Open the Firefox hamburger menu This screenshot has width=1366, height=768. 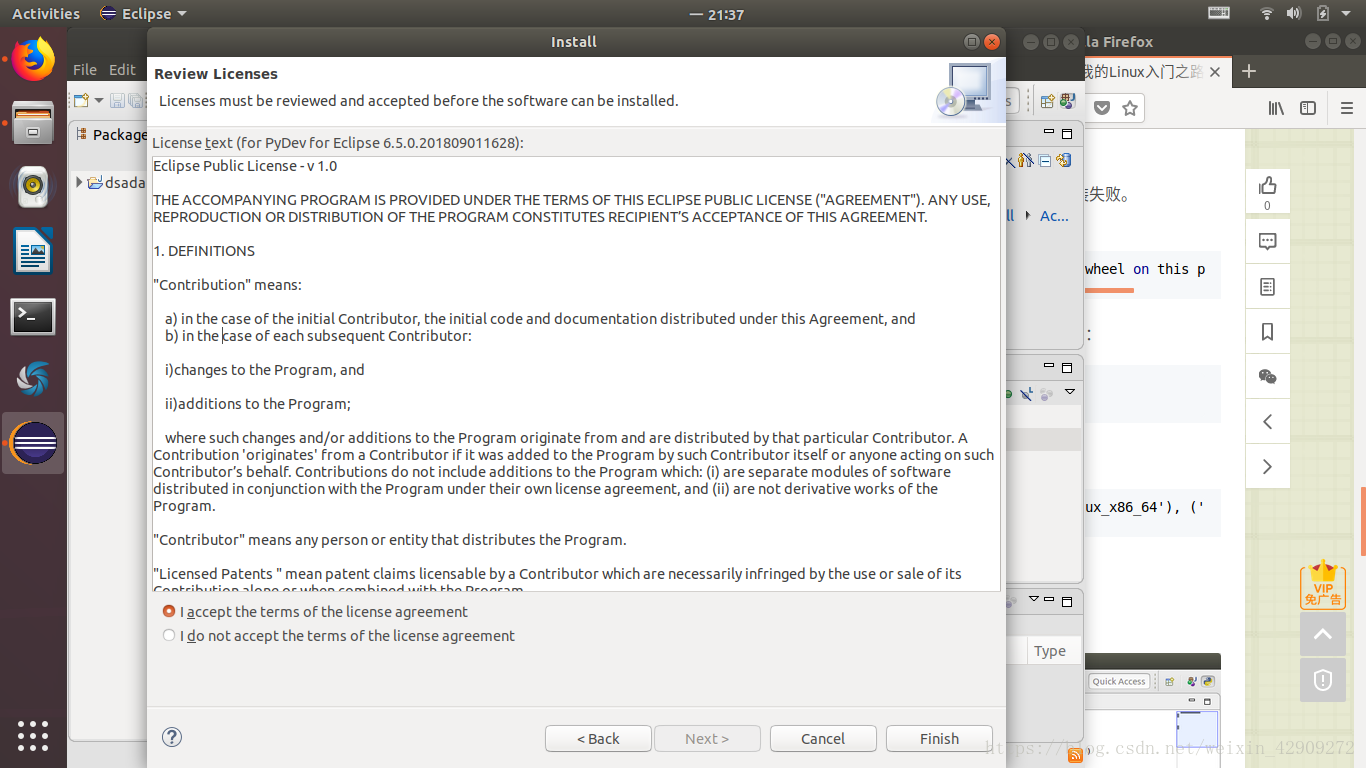pyautogui.click(x=1346, y=108)
